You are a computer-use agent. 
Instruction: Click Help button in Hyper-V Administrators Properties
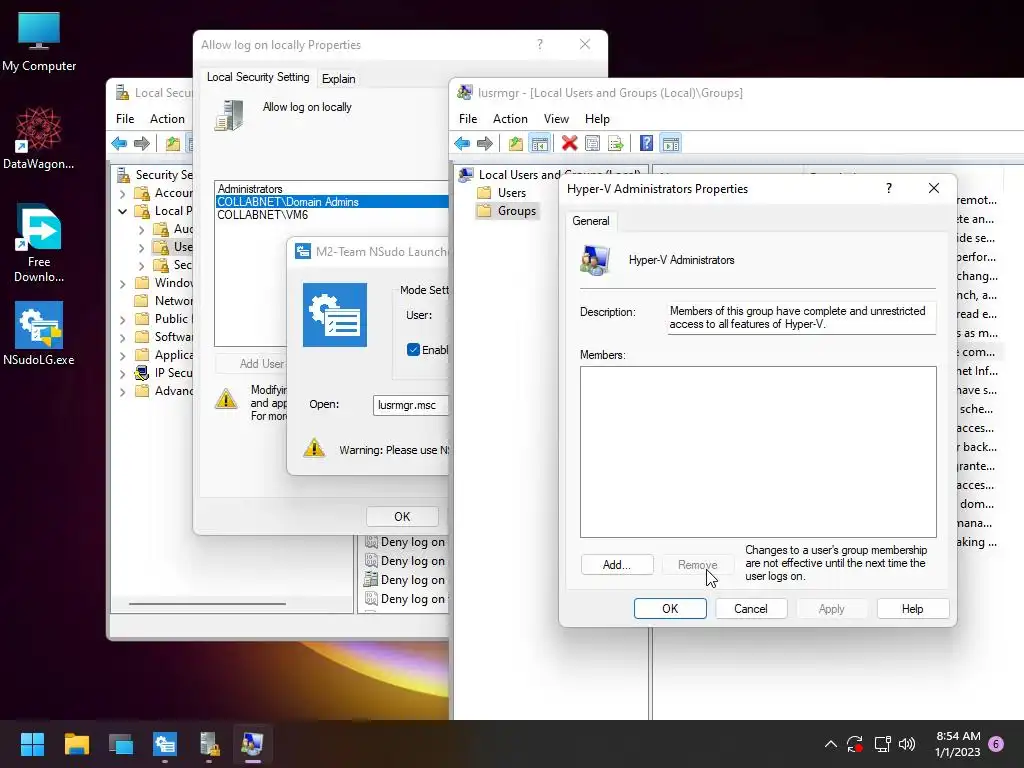(x=912, y=609)
